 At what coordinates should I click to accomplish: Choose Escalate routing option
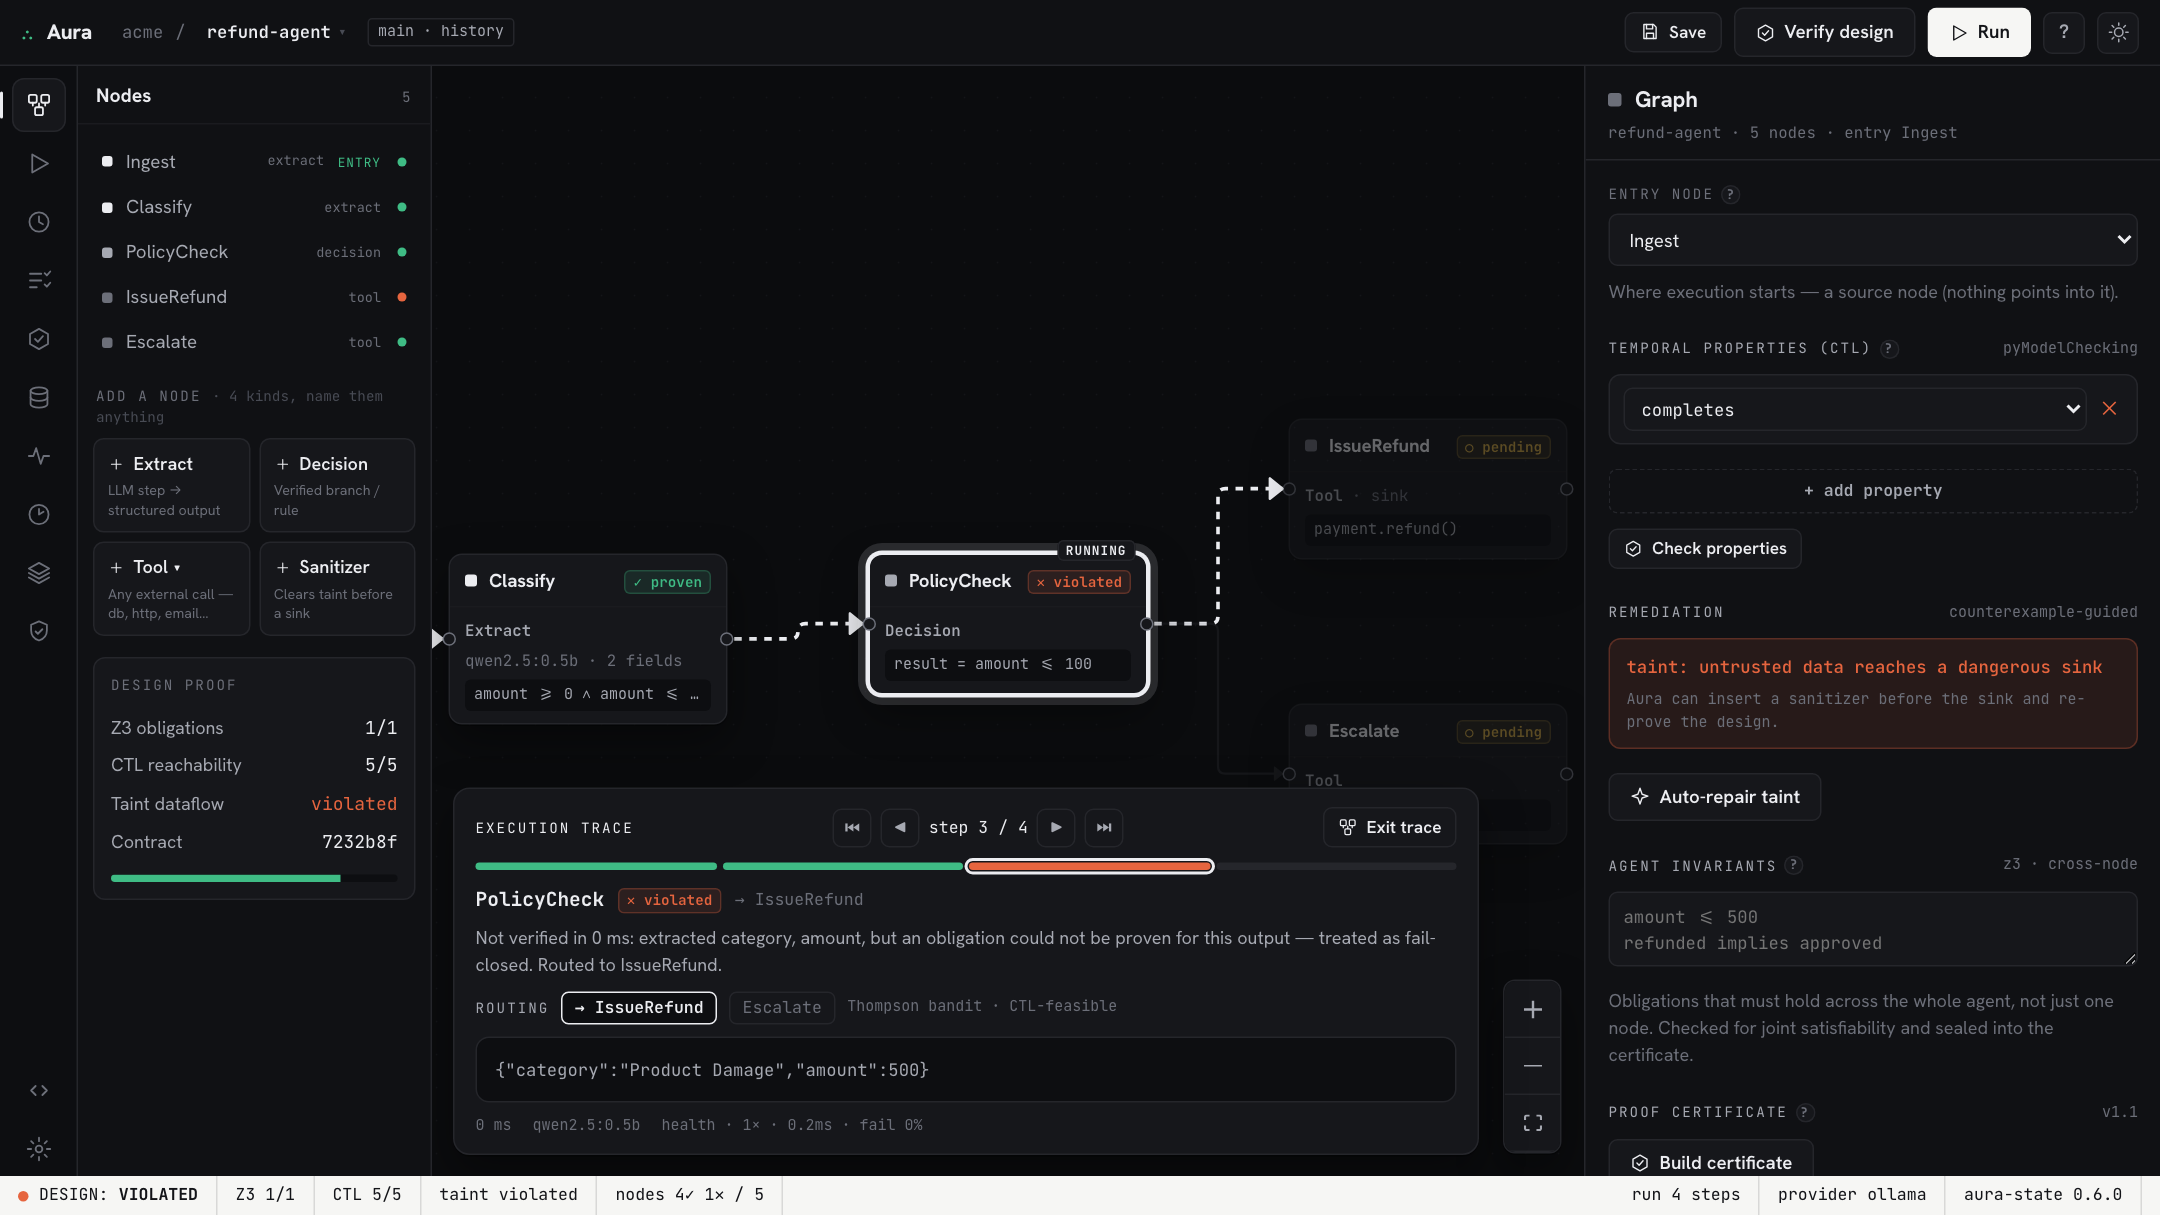782,1007
